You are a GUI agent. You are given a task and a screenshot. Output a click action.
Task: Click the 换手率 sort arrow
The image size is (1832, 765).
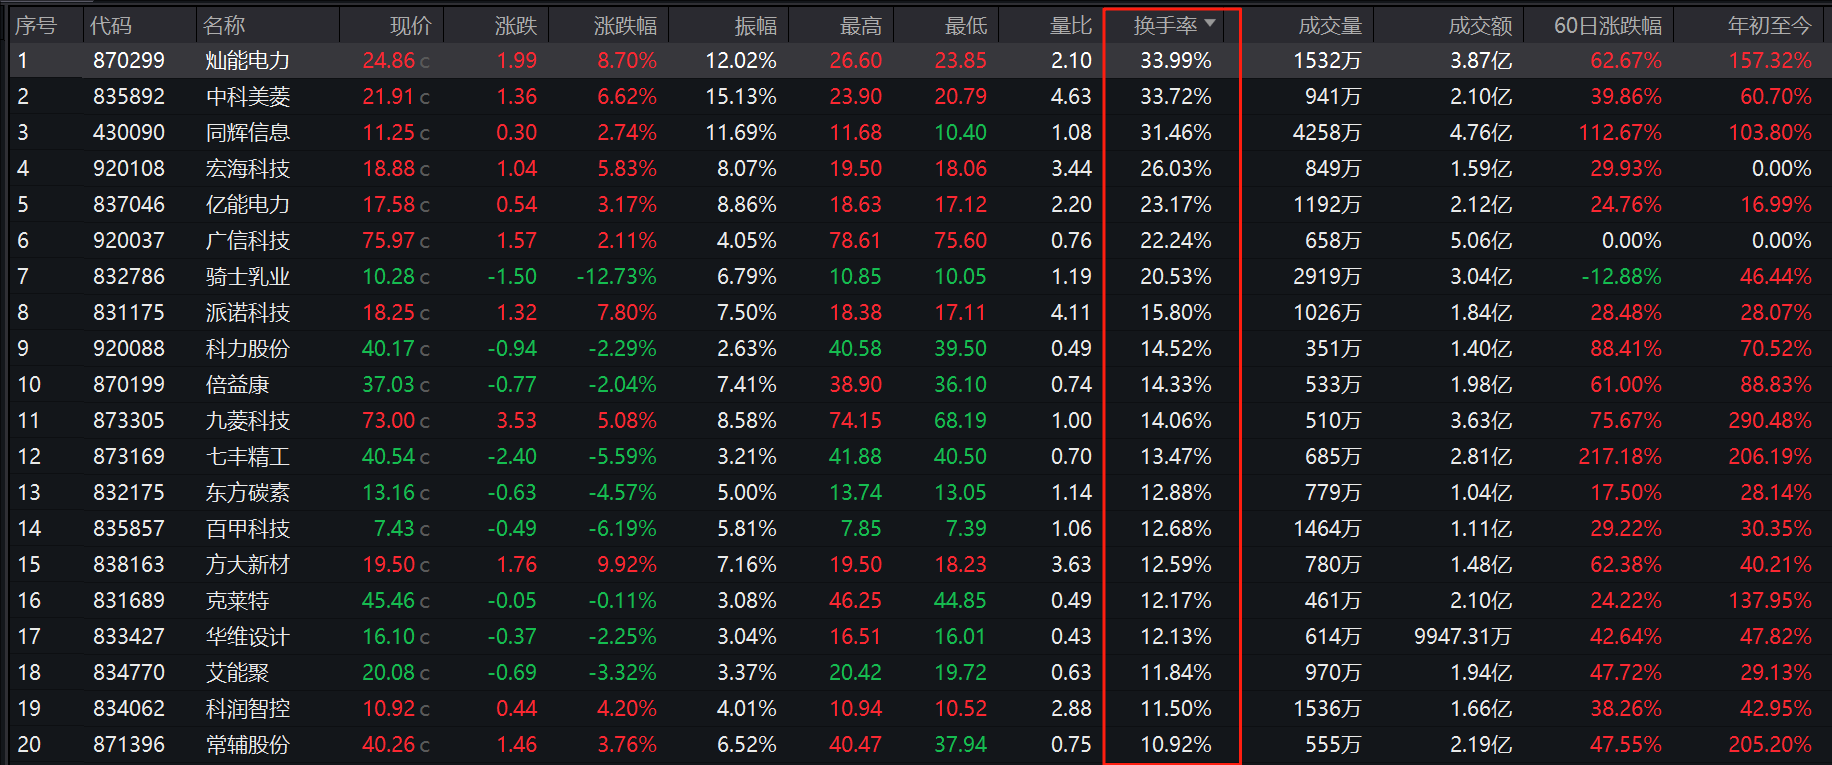1210,23
